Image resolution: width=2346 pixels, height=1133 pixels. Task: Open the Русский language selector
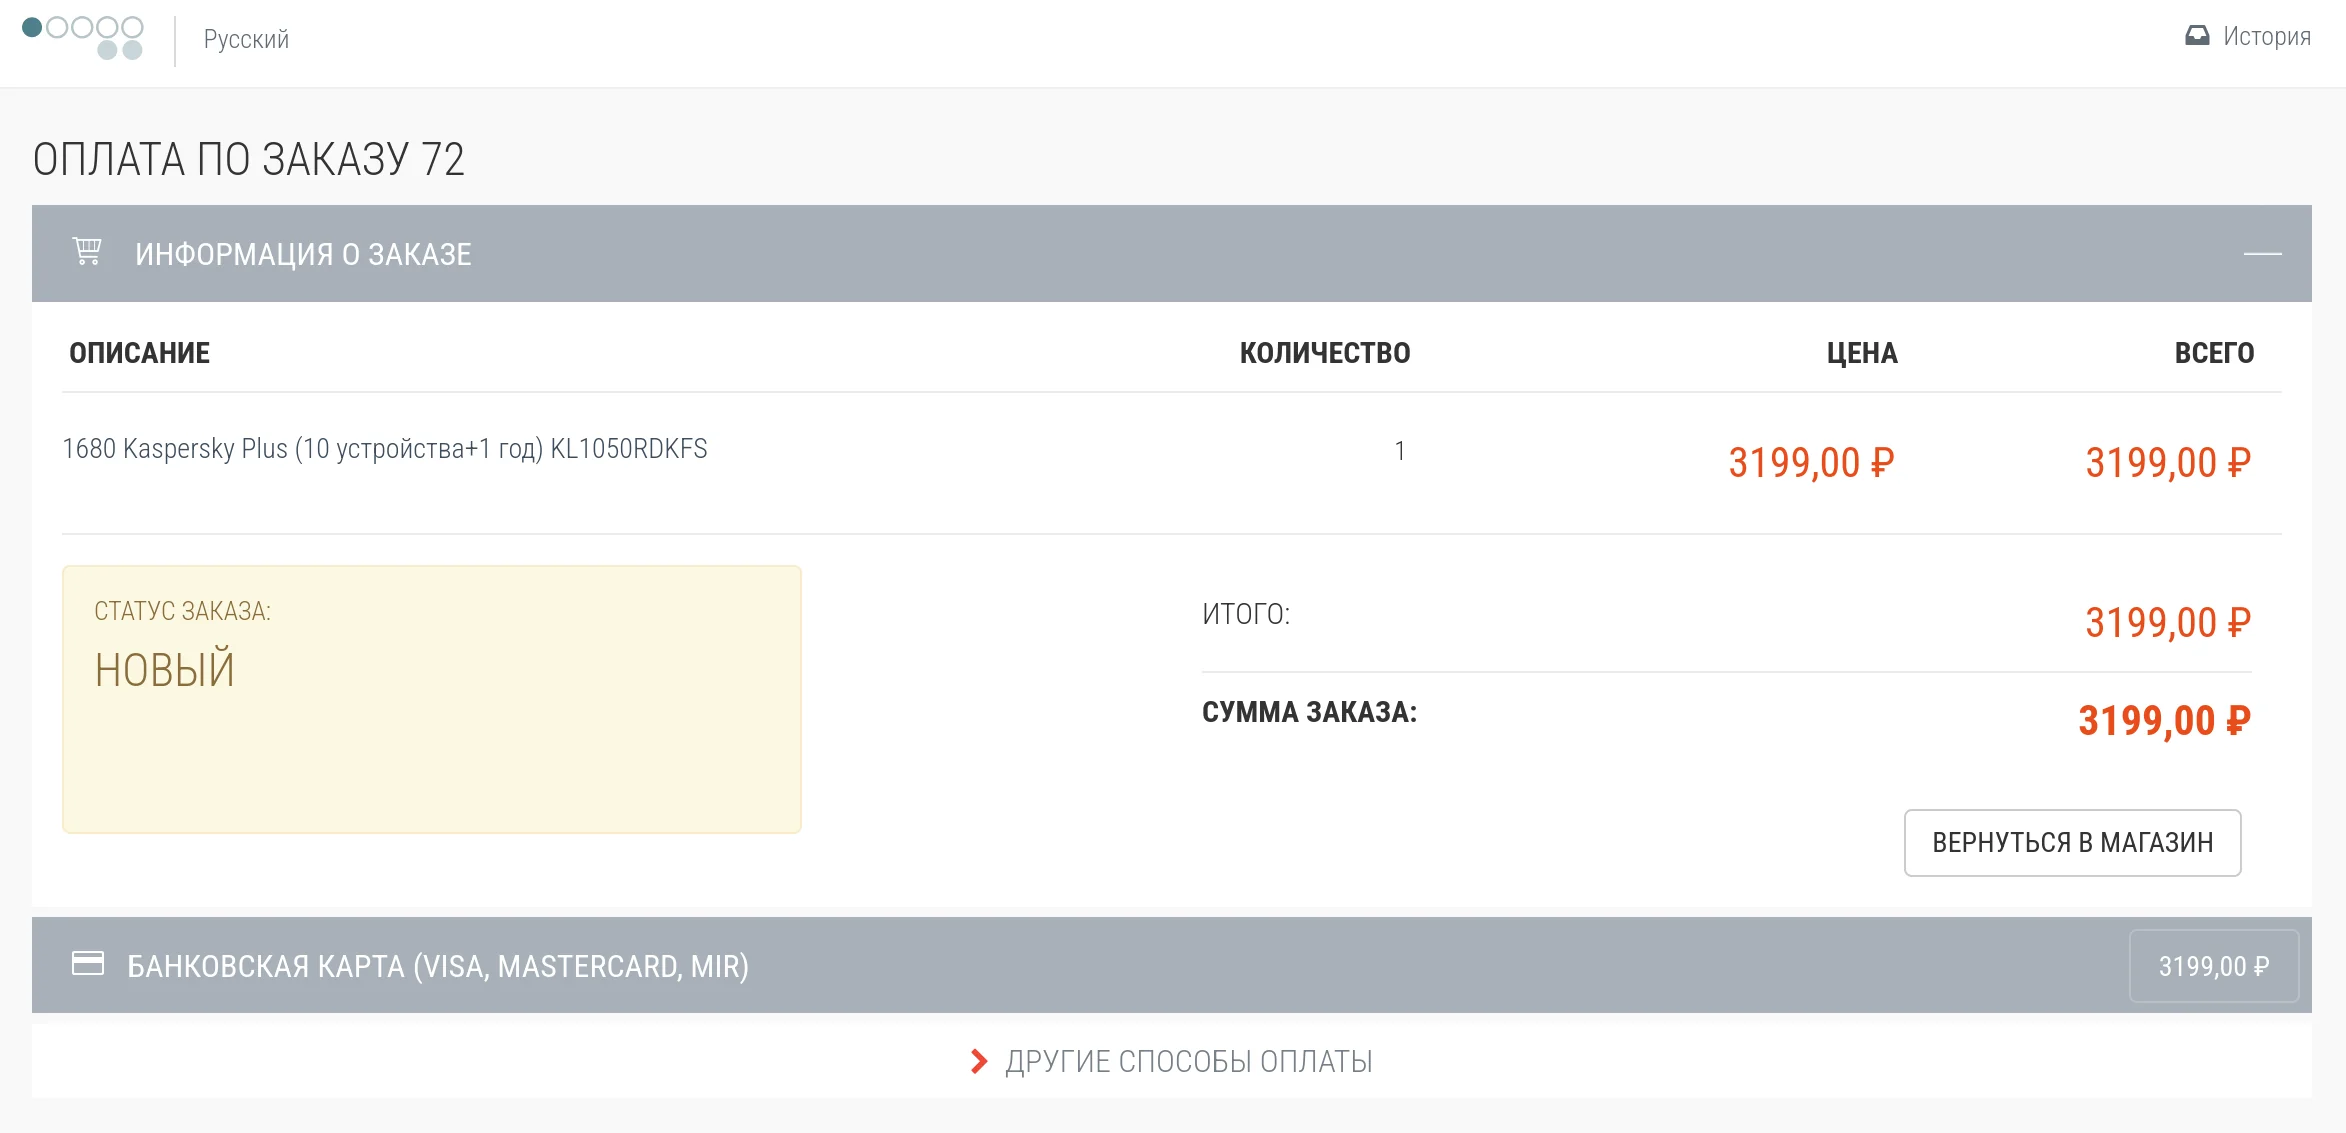246,39
